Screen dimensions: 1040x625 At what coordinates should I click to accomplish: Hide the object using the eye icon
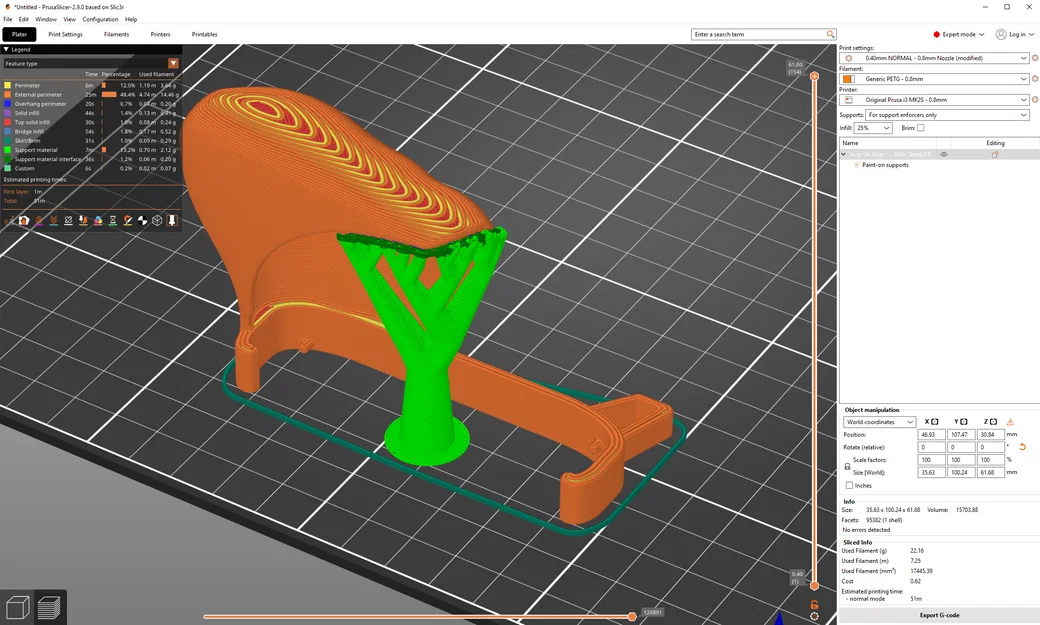944,154
